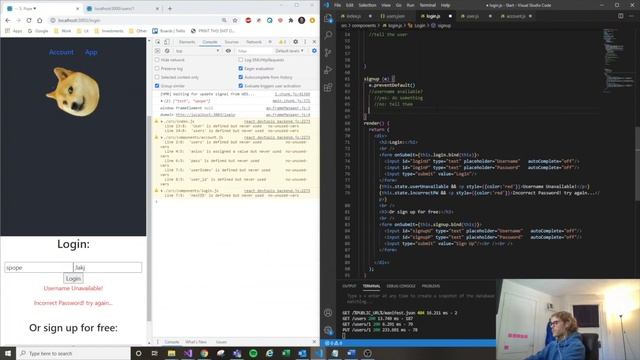
Task: Click App link on webpage
Action: [x=91, y=52]
